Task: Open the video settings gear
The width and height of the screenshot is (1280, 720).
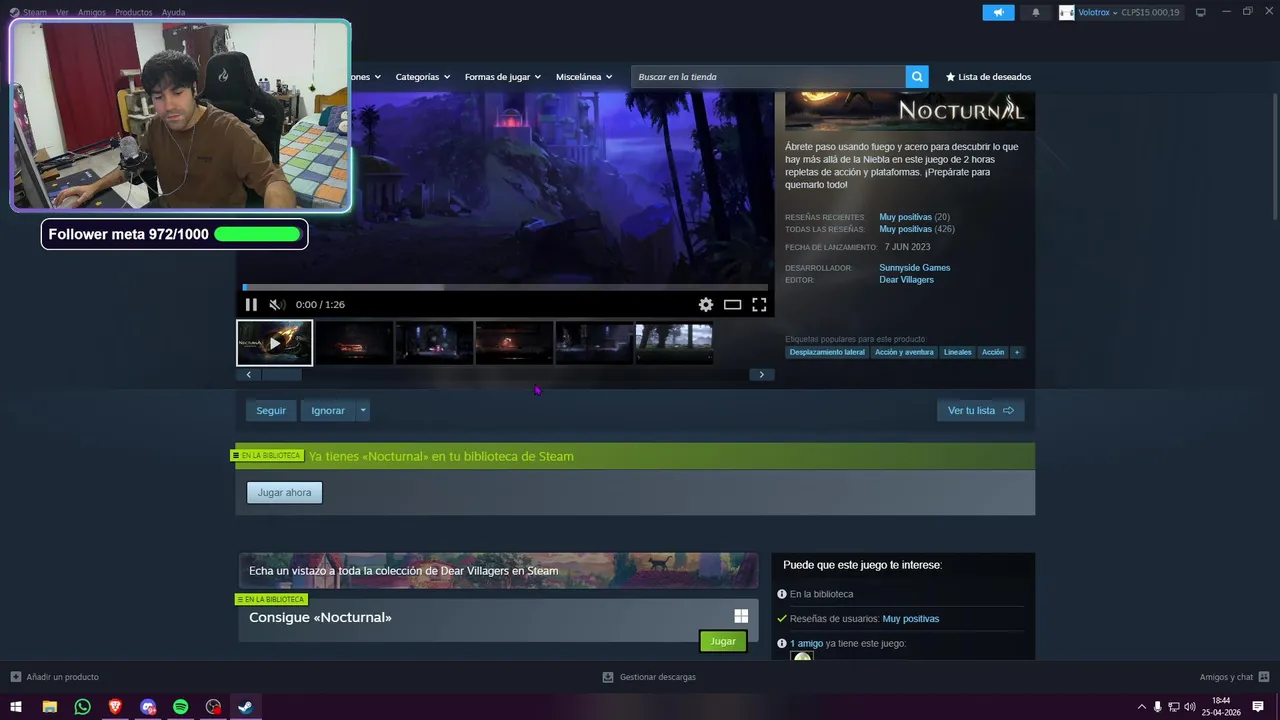Action: 706,305
